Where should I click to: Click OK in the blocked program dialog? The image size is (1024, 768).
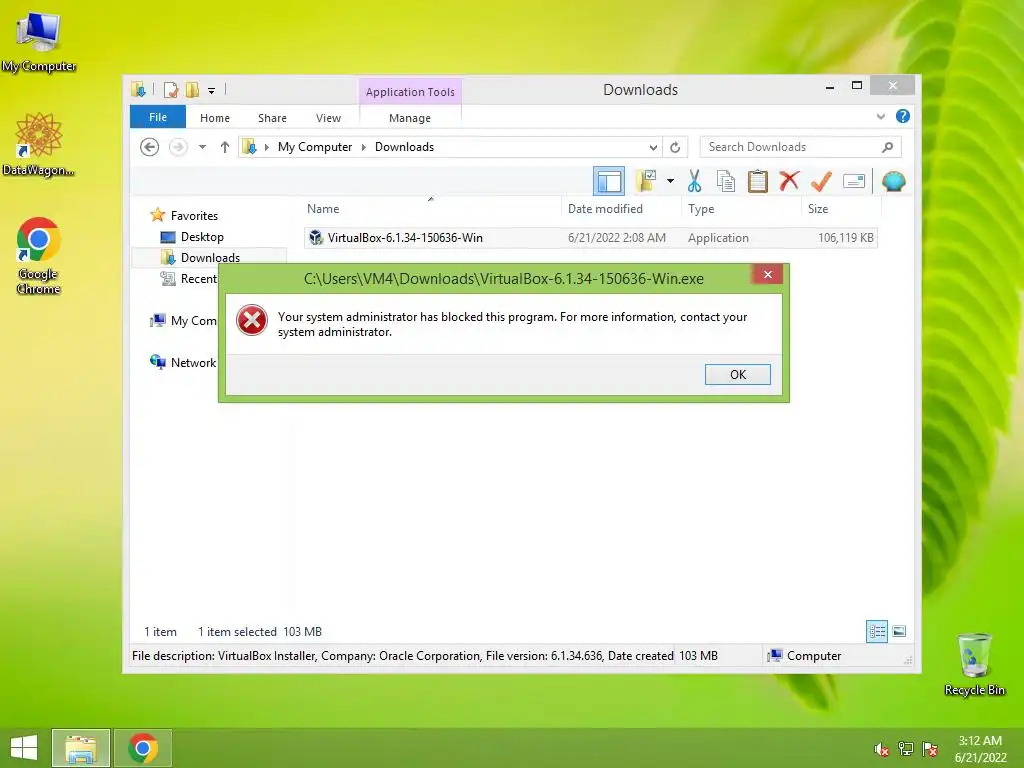[x=737, y=374]
